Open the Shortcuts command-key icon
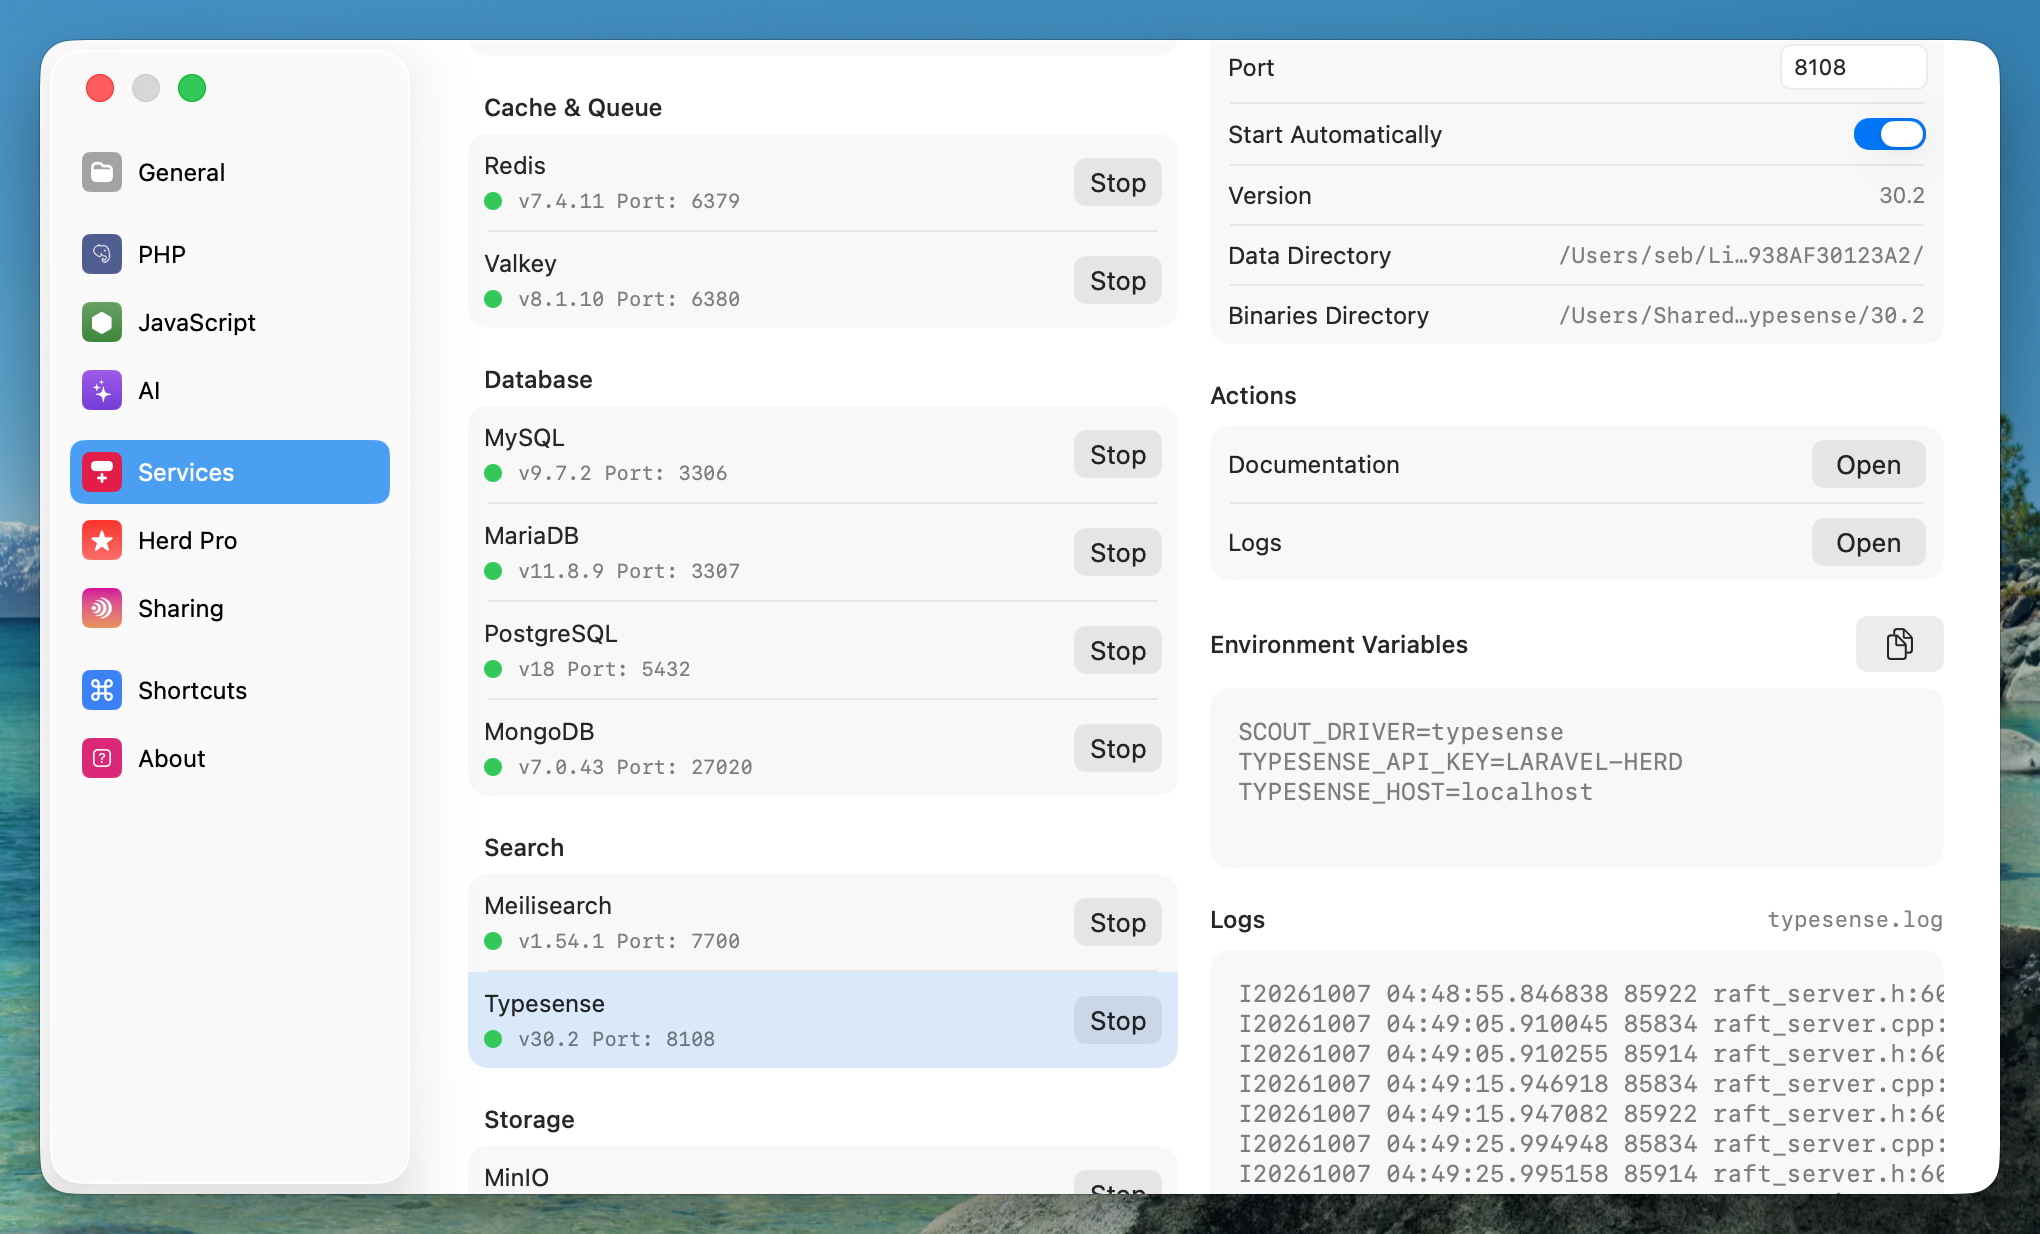Viewport: 2040px width, 1234px height. pos(102,690)
